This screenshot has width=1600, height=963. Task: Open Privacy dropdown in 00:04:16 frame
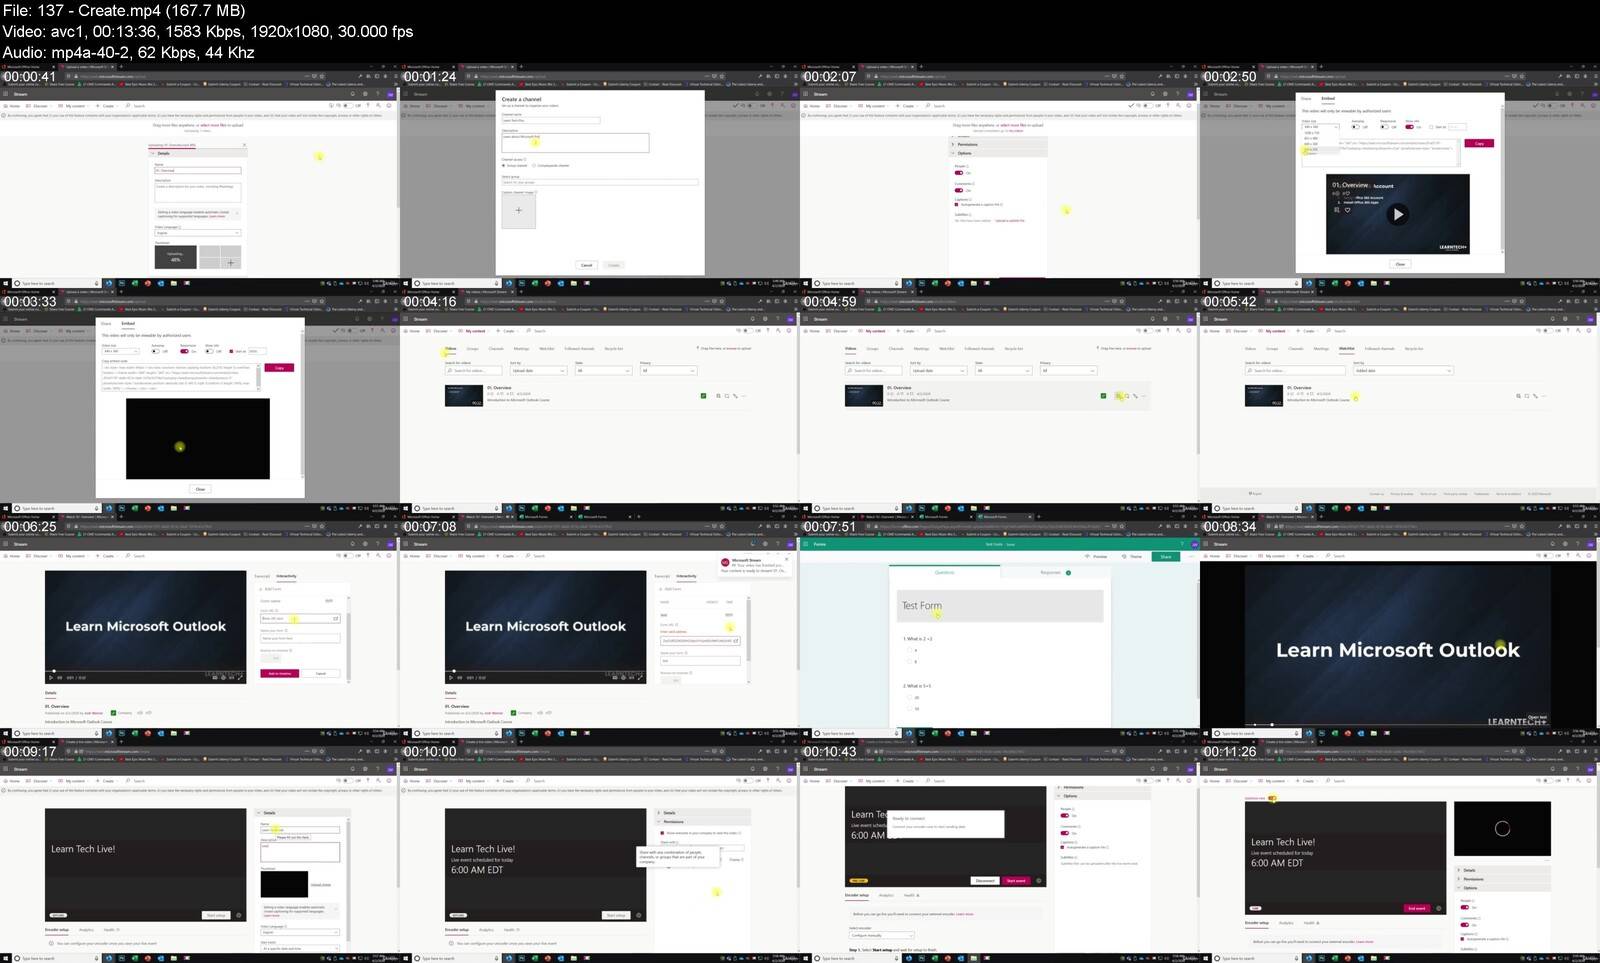click(669, 371)
